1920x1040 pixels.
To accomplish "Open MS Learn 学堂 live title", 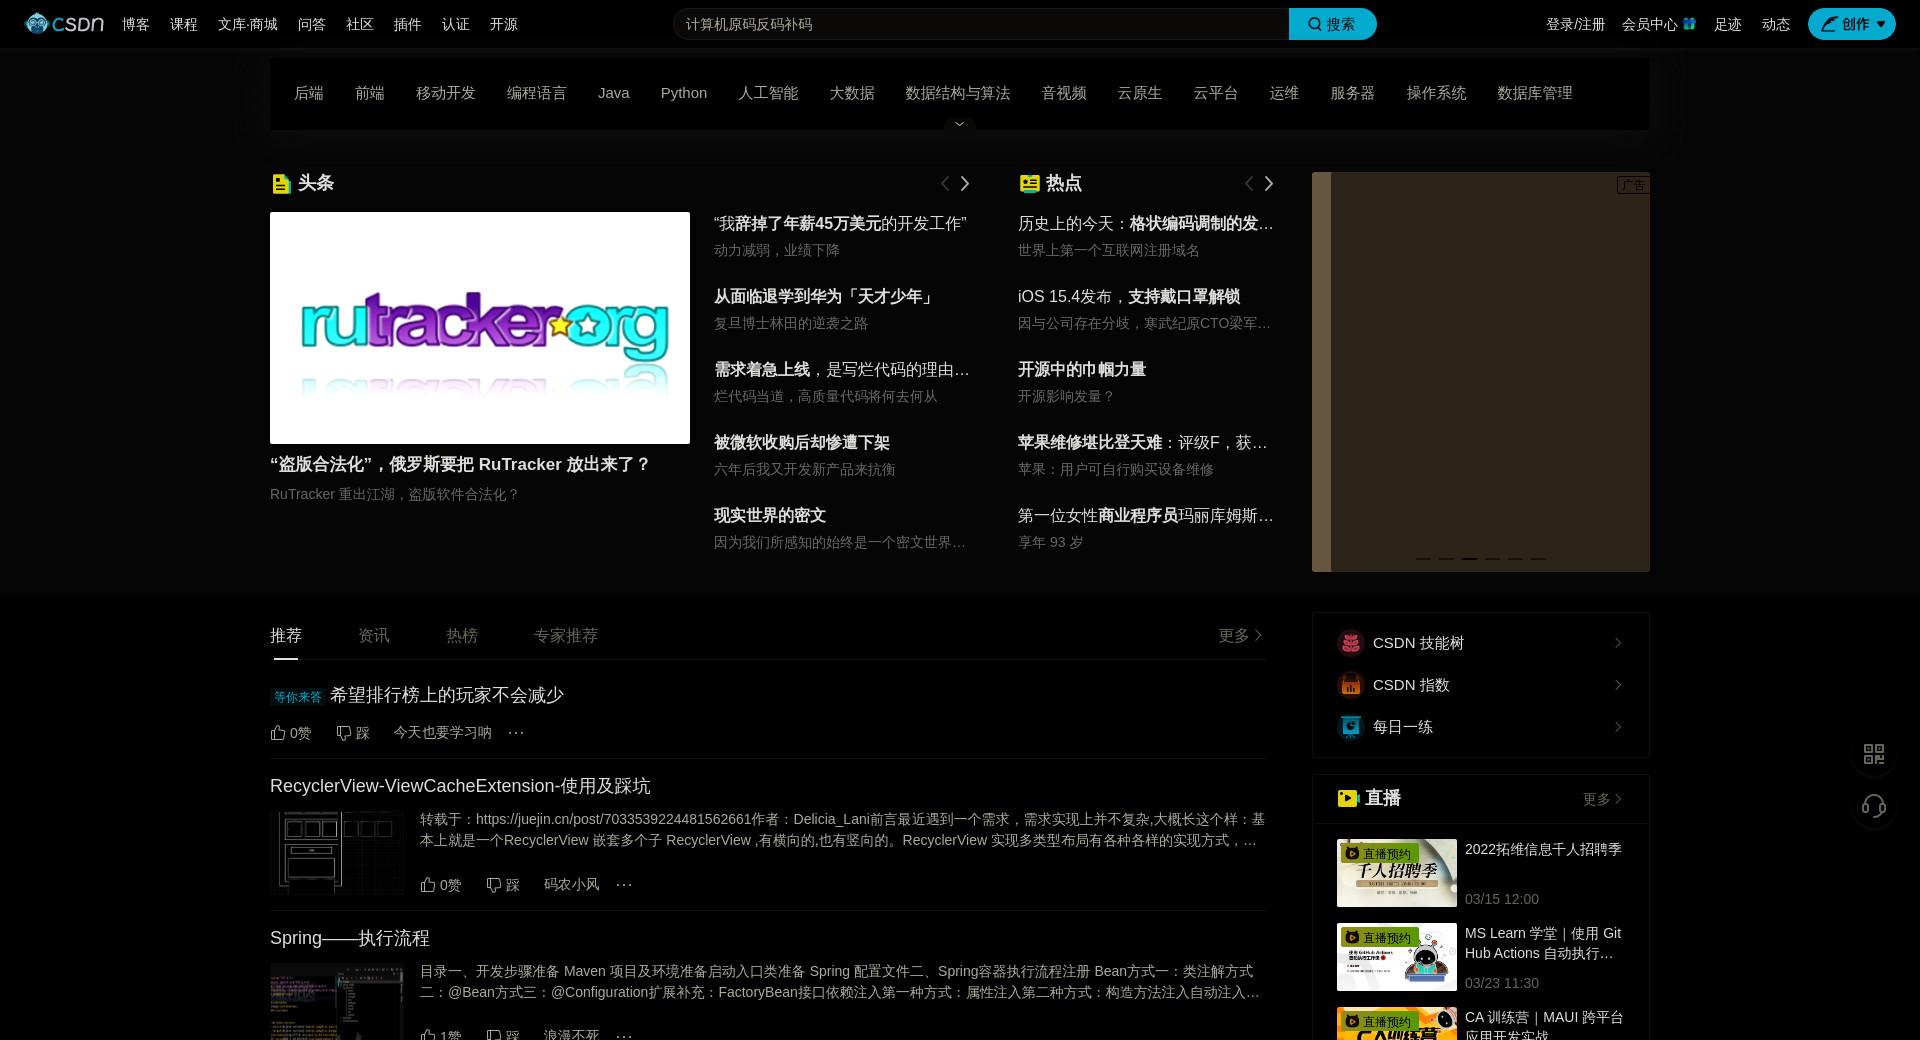I will coord(1543,943).
